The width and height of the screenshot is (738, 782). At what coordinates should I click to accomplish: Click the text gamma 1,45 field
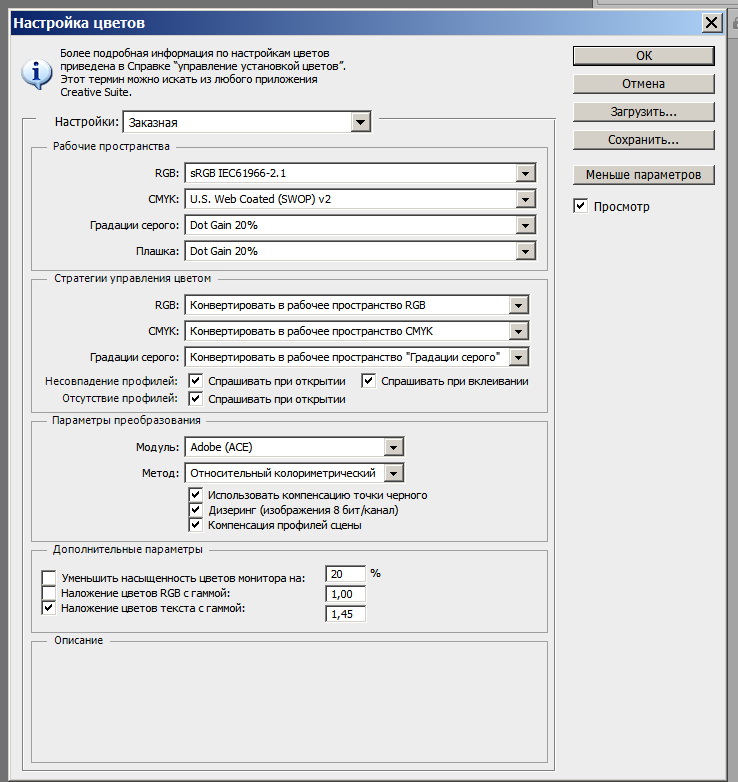[345, 614]
